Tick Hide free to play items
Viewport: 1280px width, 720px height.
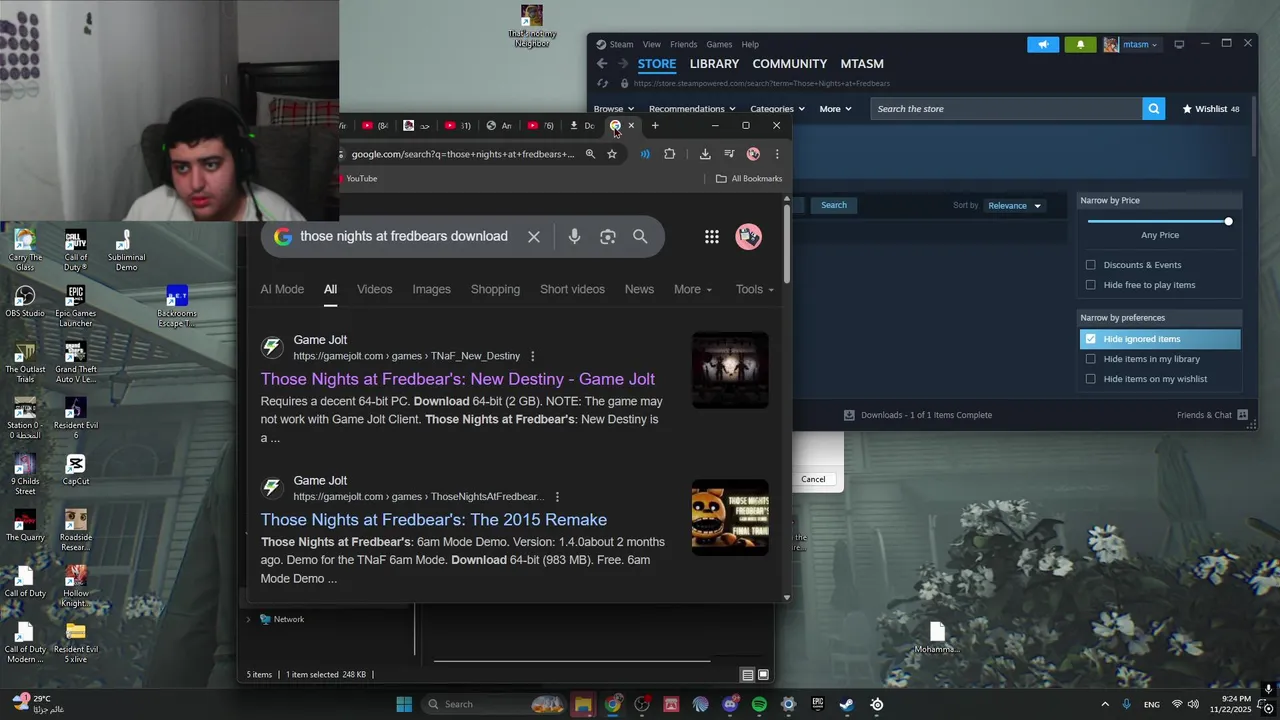1091,285
